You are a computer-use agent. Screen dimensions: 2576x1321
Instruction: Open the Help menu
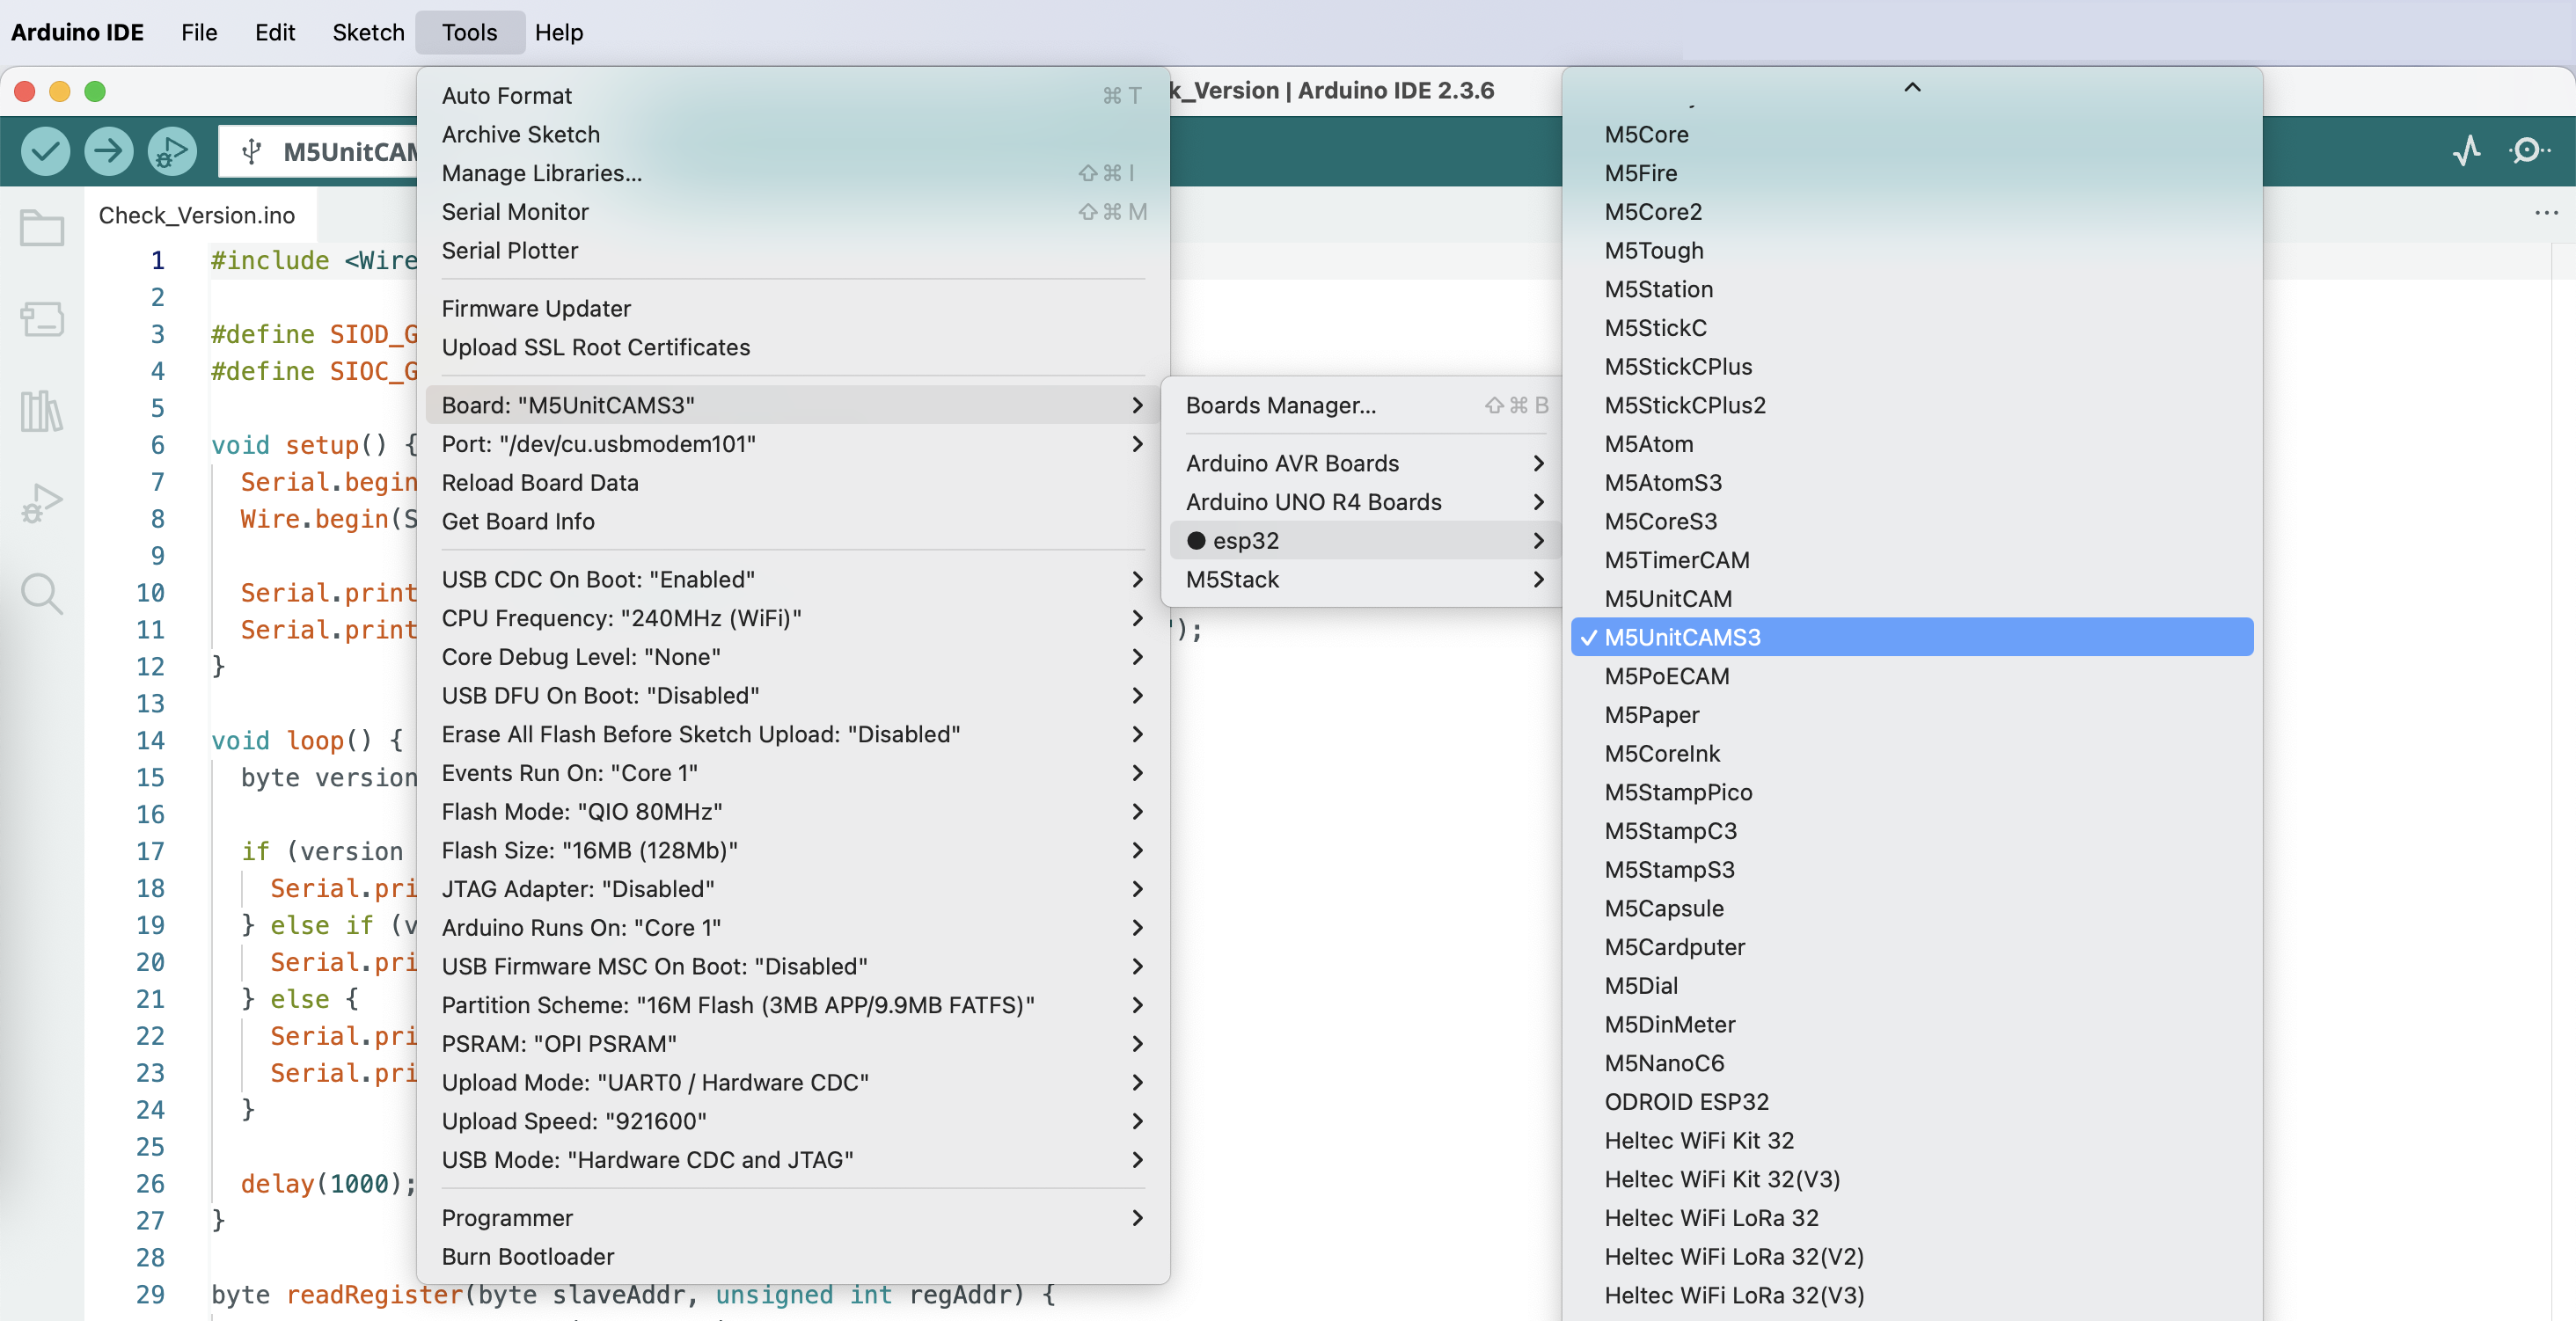point(558,32)
